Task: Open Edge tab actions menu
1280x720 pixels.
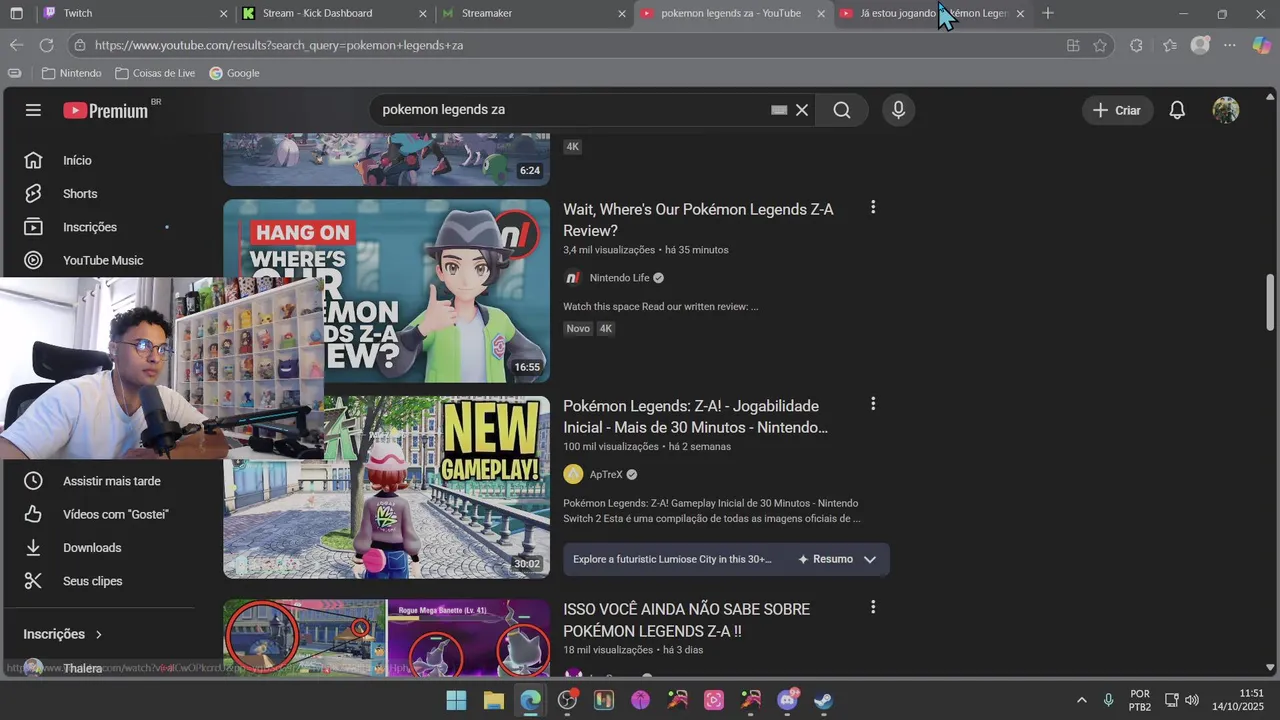Action: (16, 13)
